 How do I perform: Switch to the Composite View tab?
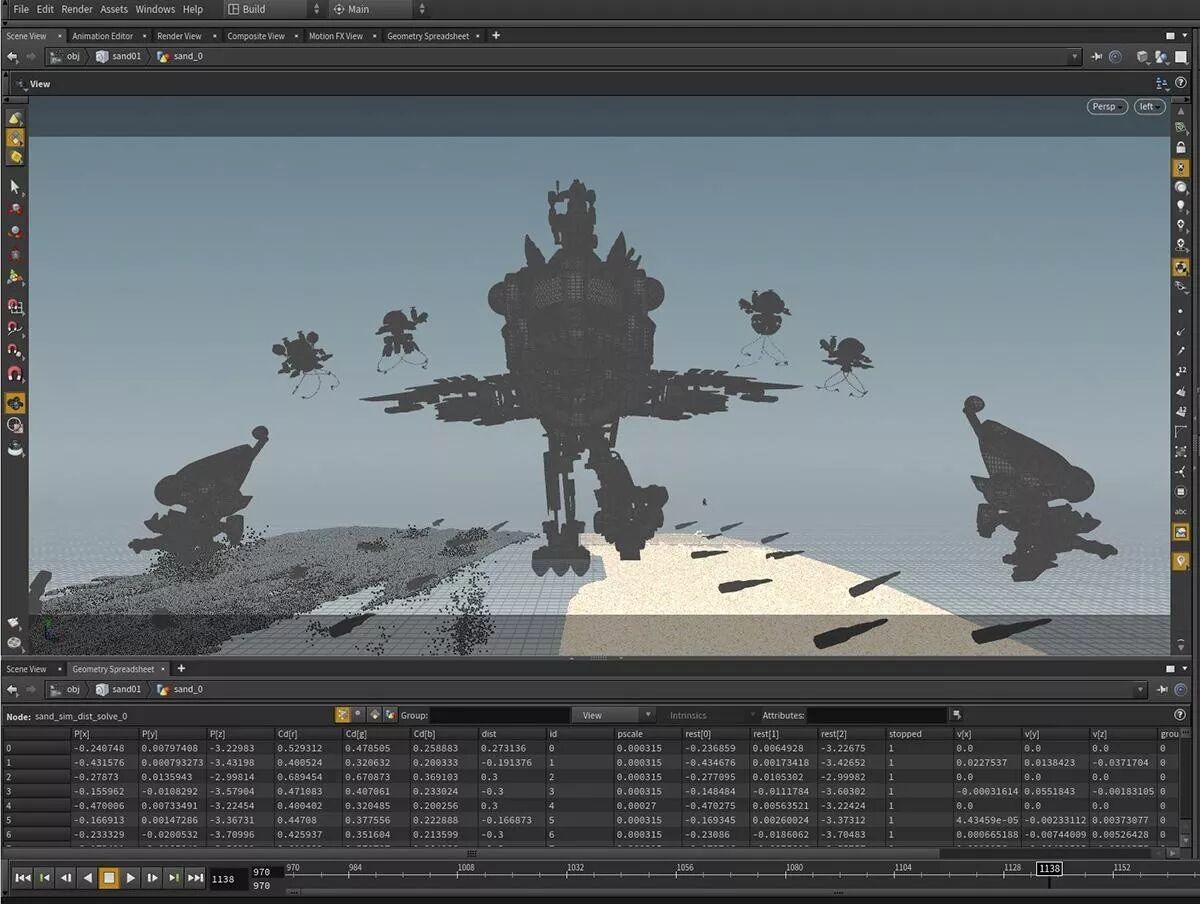tap(255, 36)
